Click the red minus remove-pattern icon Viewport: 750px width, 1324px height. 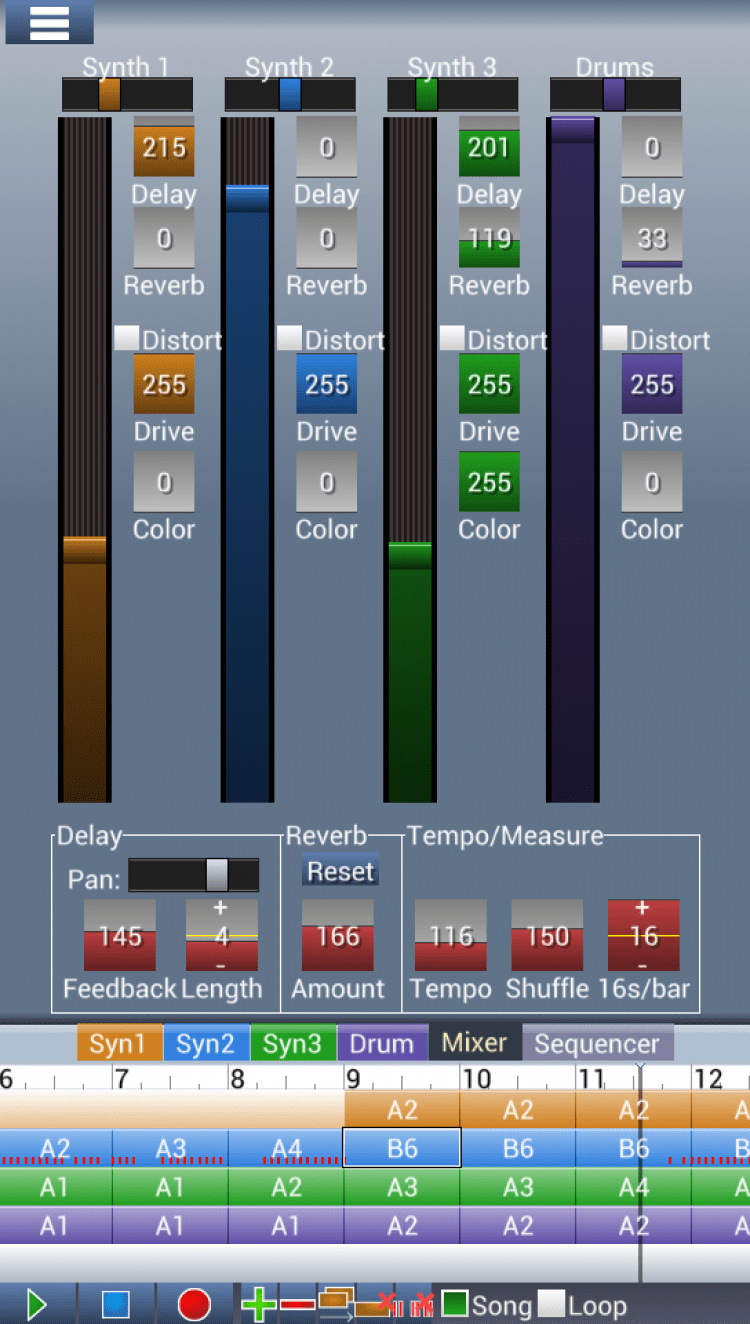297,1304
